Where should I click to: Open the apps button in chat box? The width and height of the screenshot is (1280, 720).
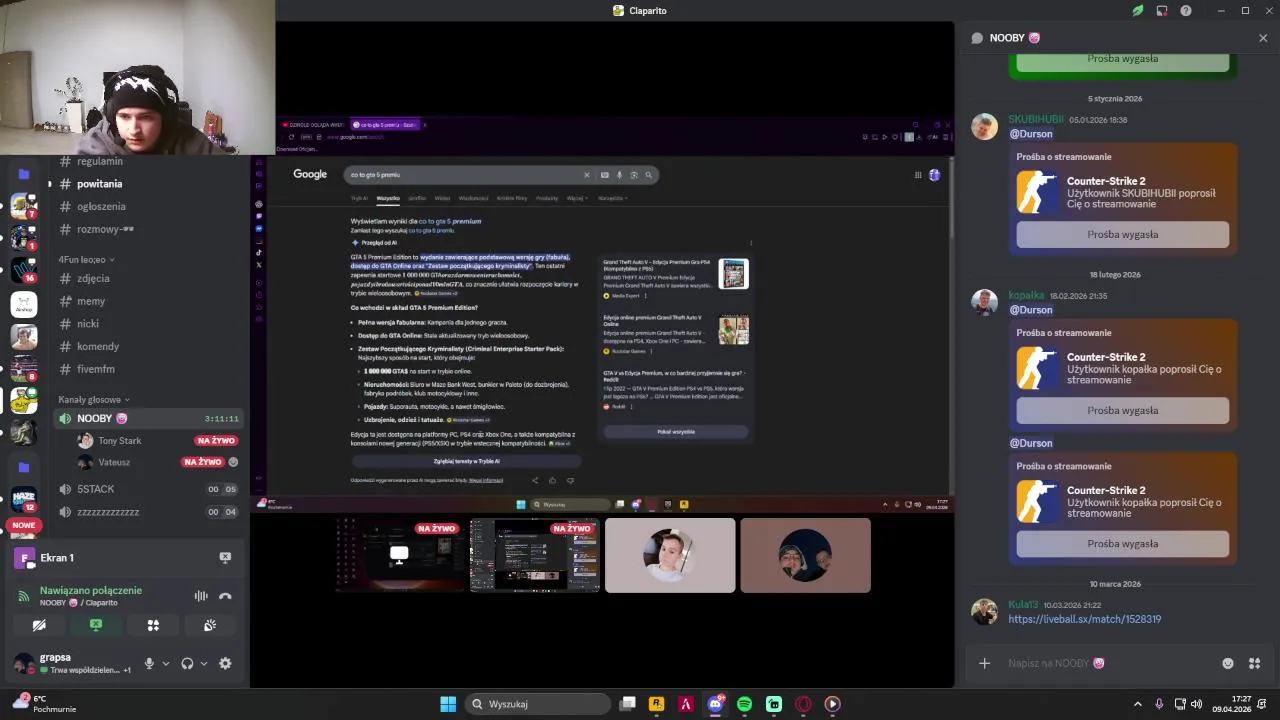pos(1254,663)
